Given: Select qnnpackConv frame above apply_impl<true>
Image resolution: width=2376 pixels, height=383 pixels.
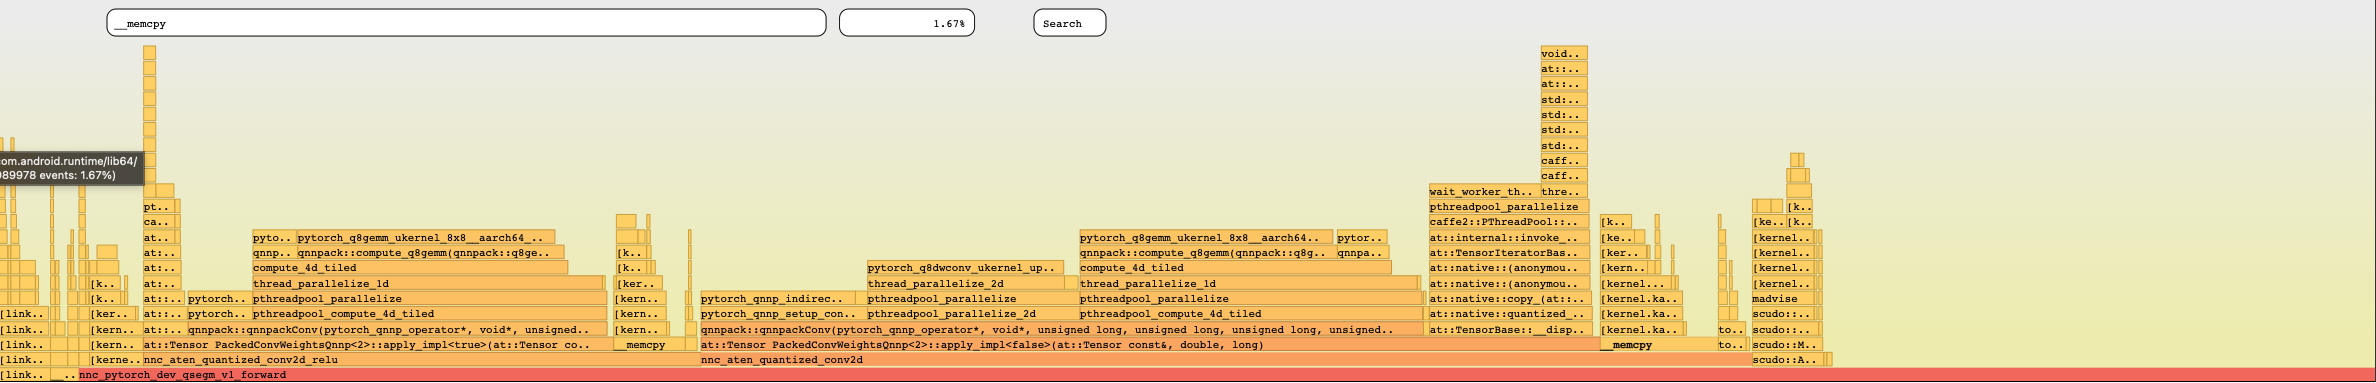Looking at the screenshot, I should (397, 330).
